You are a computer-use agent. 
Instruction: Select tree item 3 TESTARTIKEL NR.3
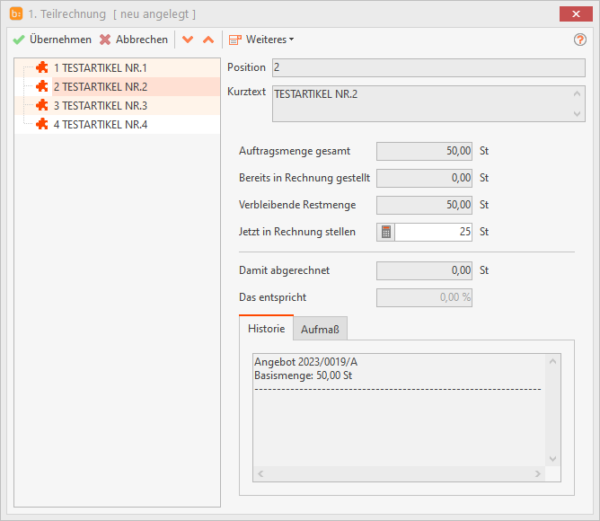click(x=99, y=106)
